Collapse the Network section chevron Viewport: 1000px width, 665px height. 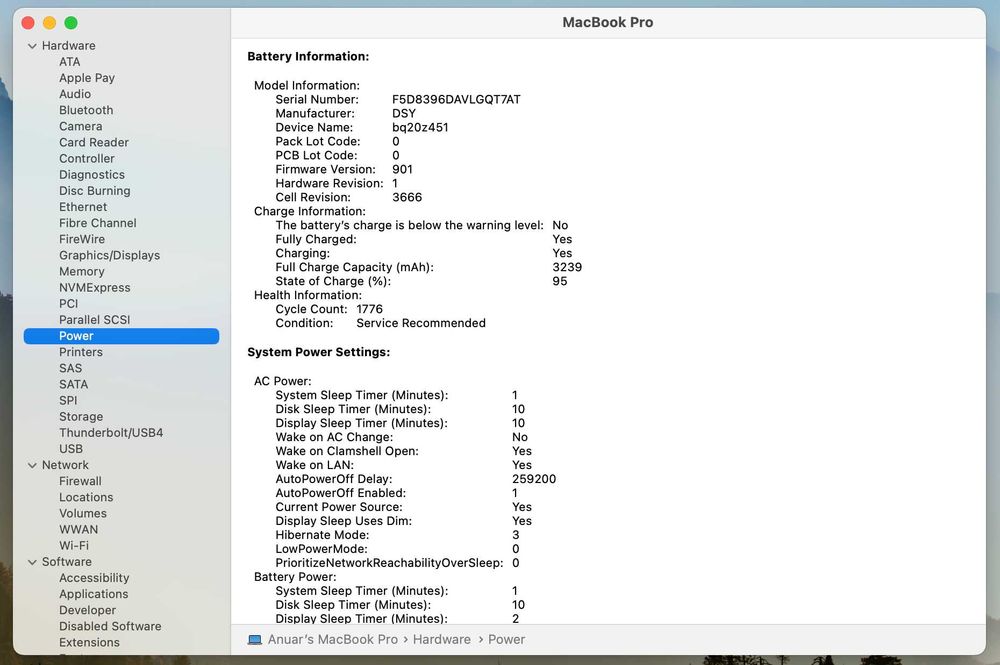tap(32, 465)
